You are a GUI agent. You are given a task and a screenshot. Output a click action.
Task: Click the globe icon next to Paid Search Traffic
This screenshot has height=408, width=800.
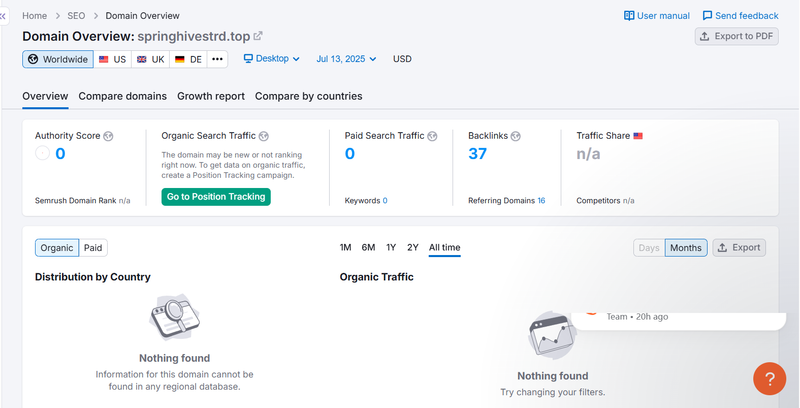(x=432, y=136)
